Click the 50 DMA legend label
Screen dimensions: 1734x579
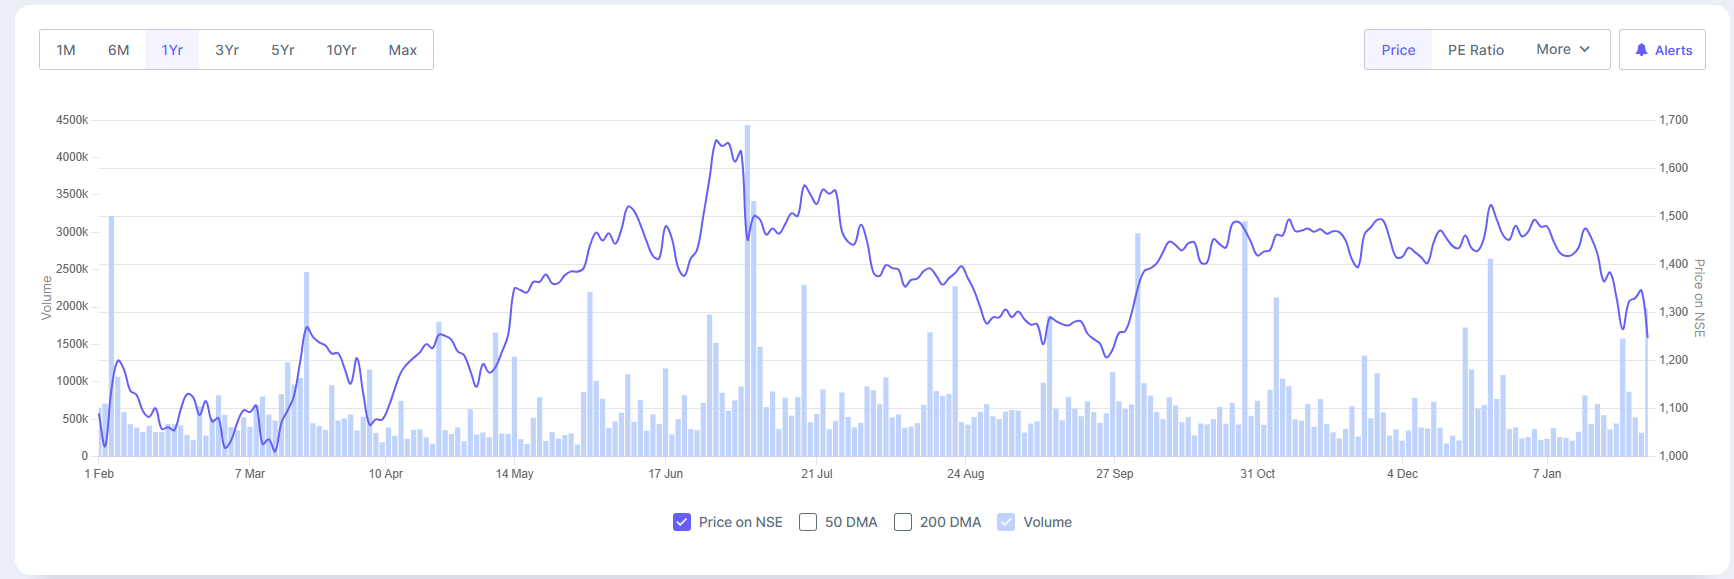[x=851, y=522]
